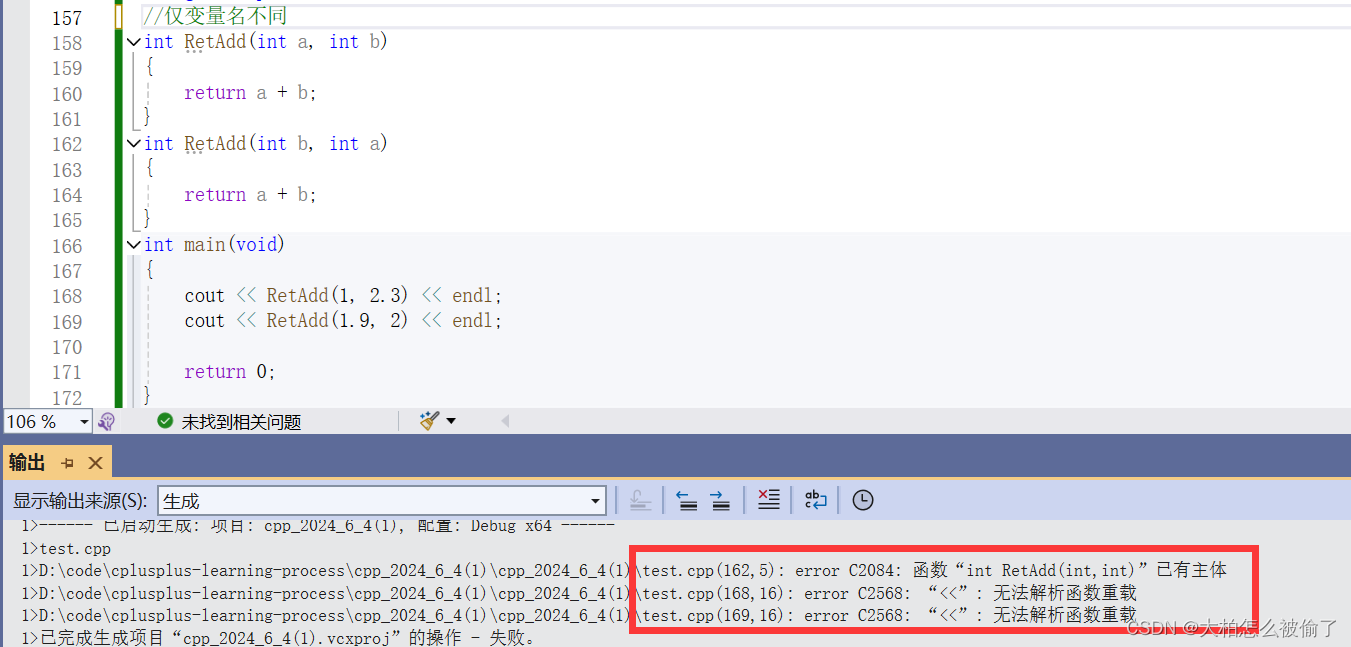Click the green no-issues-found checkmark icon
The width and height of the screenshot is (1351, 647).
click(x=165, y=421)
